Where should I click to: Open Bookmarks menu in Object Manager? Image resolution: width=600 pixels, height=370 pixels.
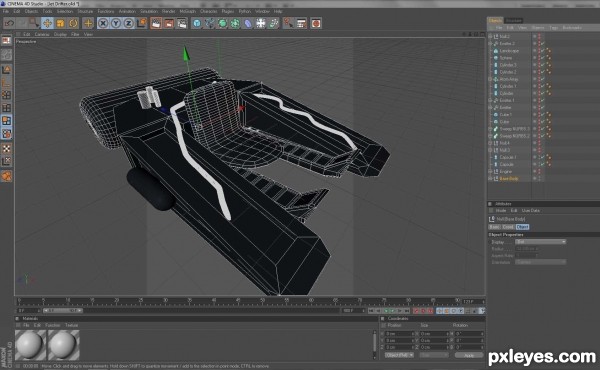coord(572,28)
